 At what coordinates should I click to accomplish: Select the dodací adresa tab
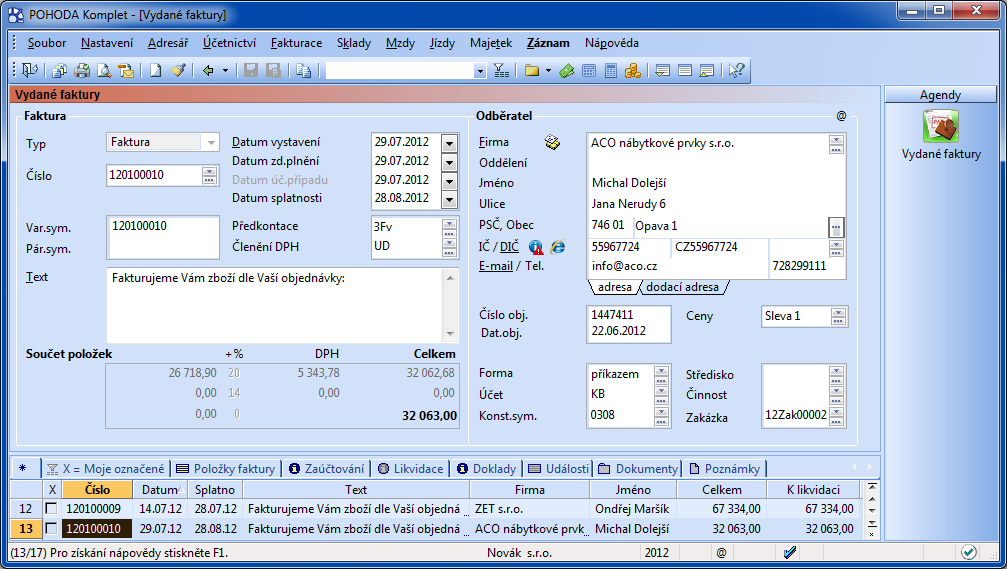pyautogui.click(x=683, y=287)
